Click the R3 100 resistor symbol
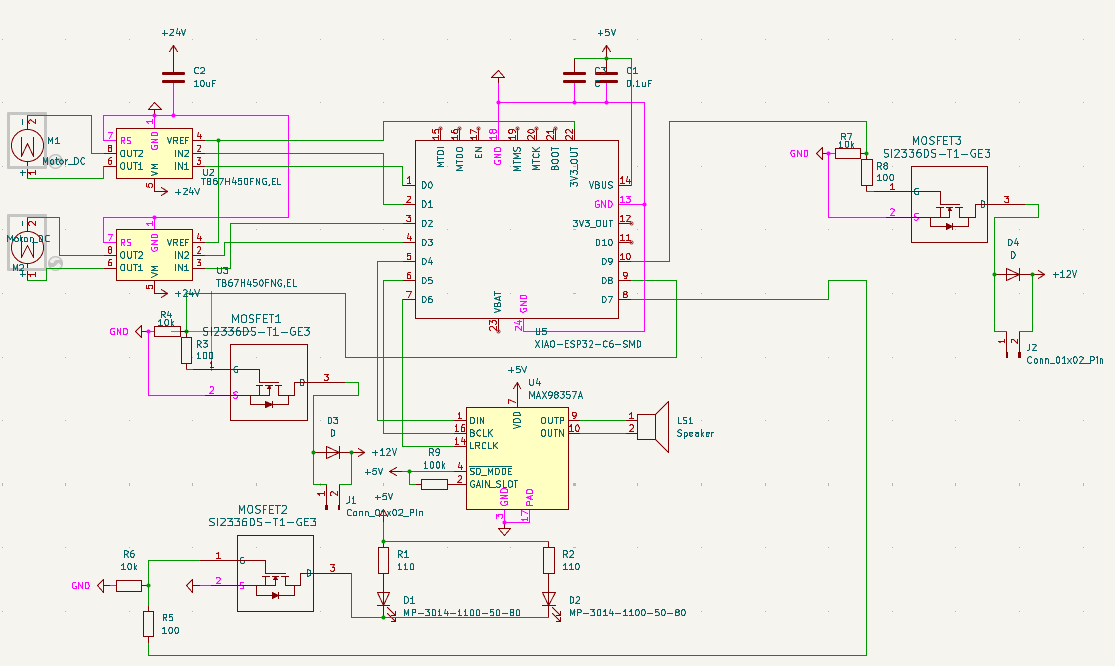The width and height of the screenshot is (1115, 666). click(x=186, y=350)
